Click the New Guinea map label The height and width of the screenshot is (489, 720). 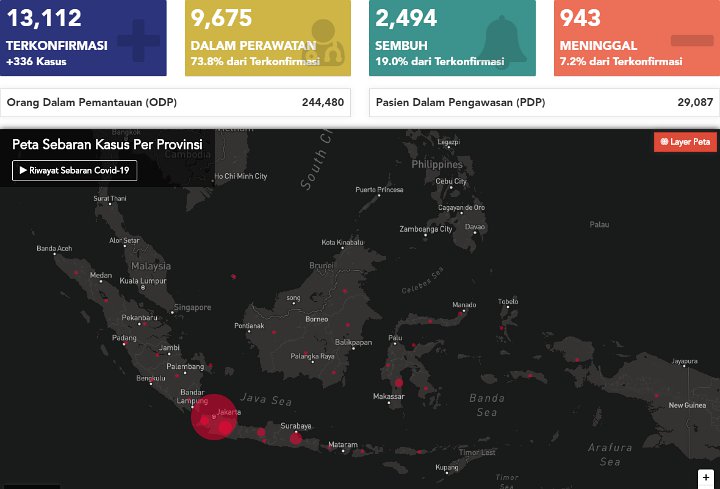687,405
